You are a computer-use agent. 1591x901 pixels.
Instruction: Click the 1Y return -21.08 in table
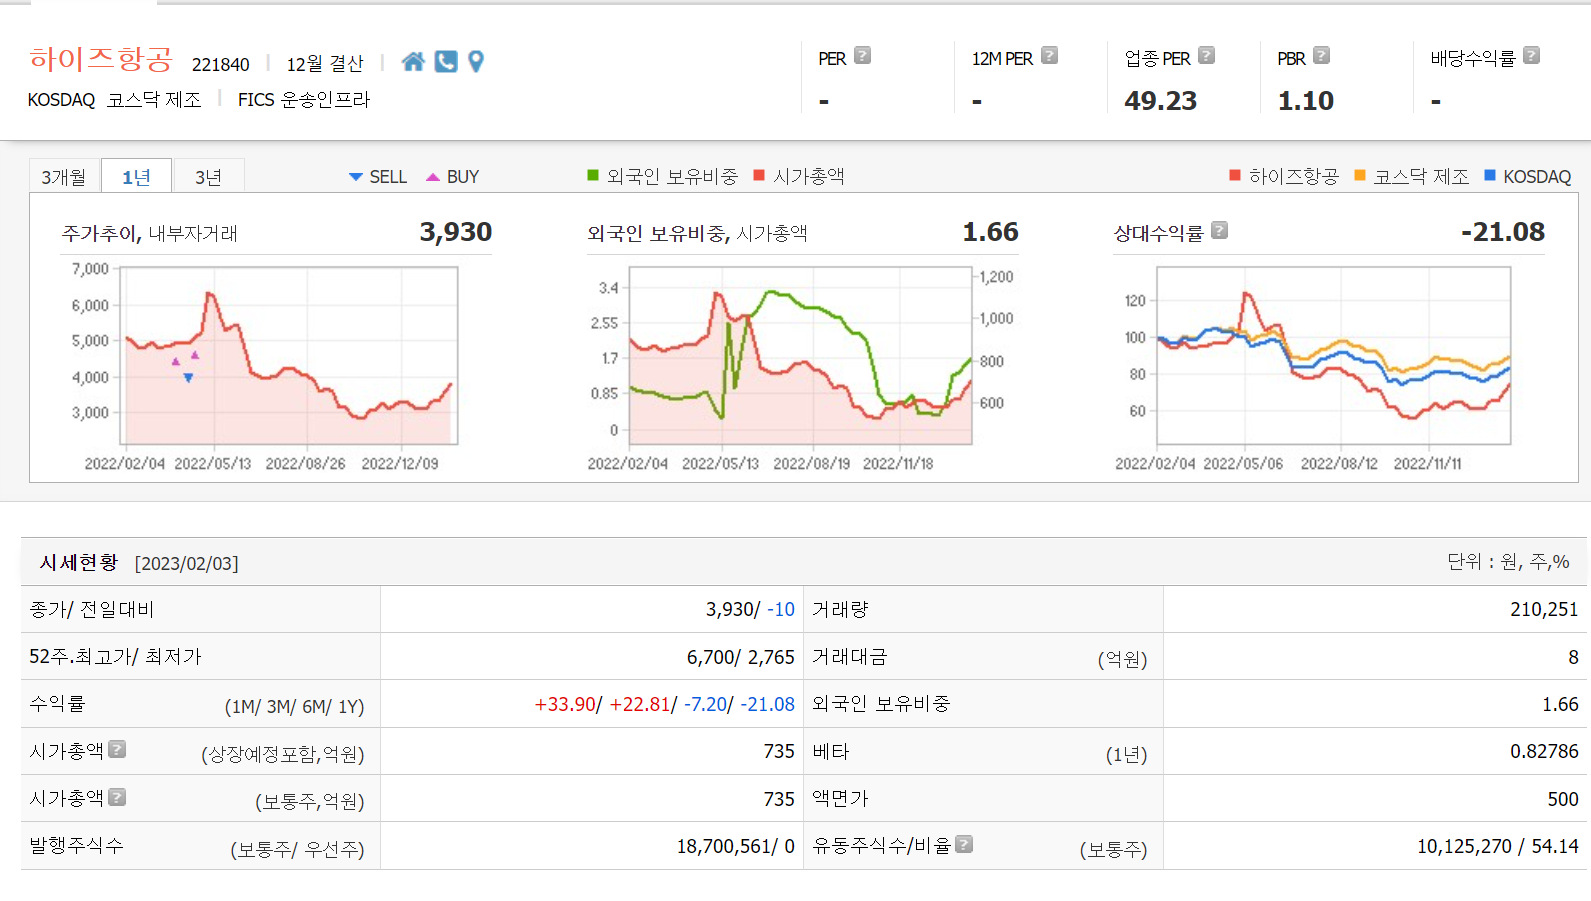click(767, 704)
